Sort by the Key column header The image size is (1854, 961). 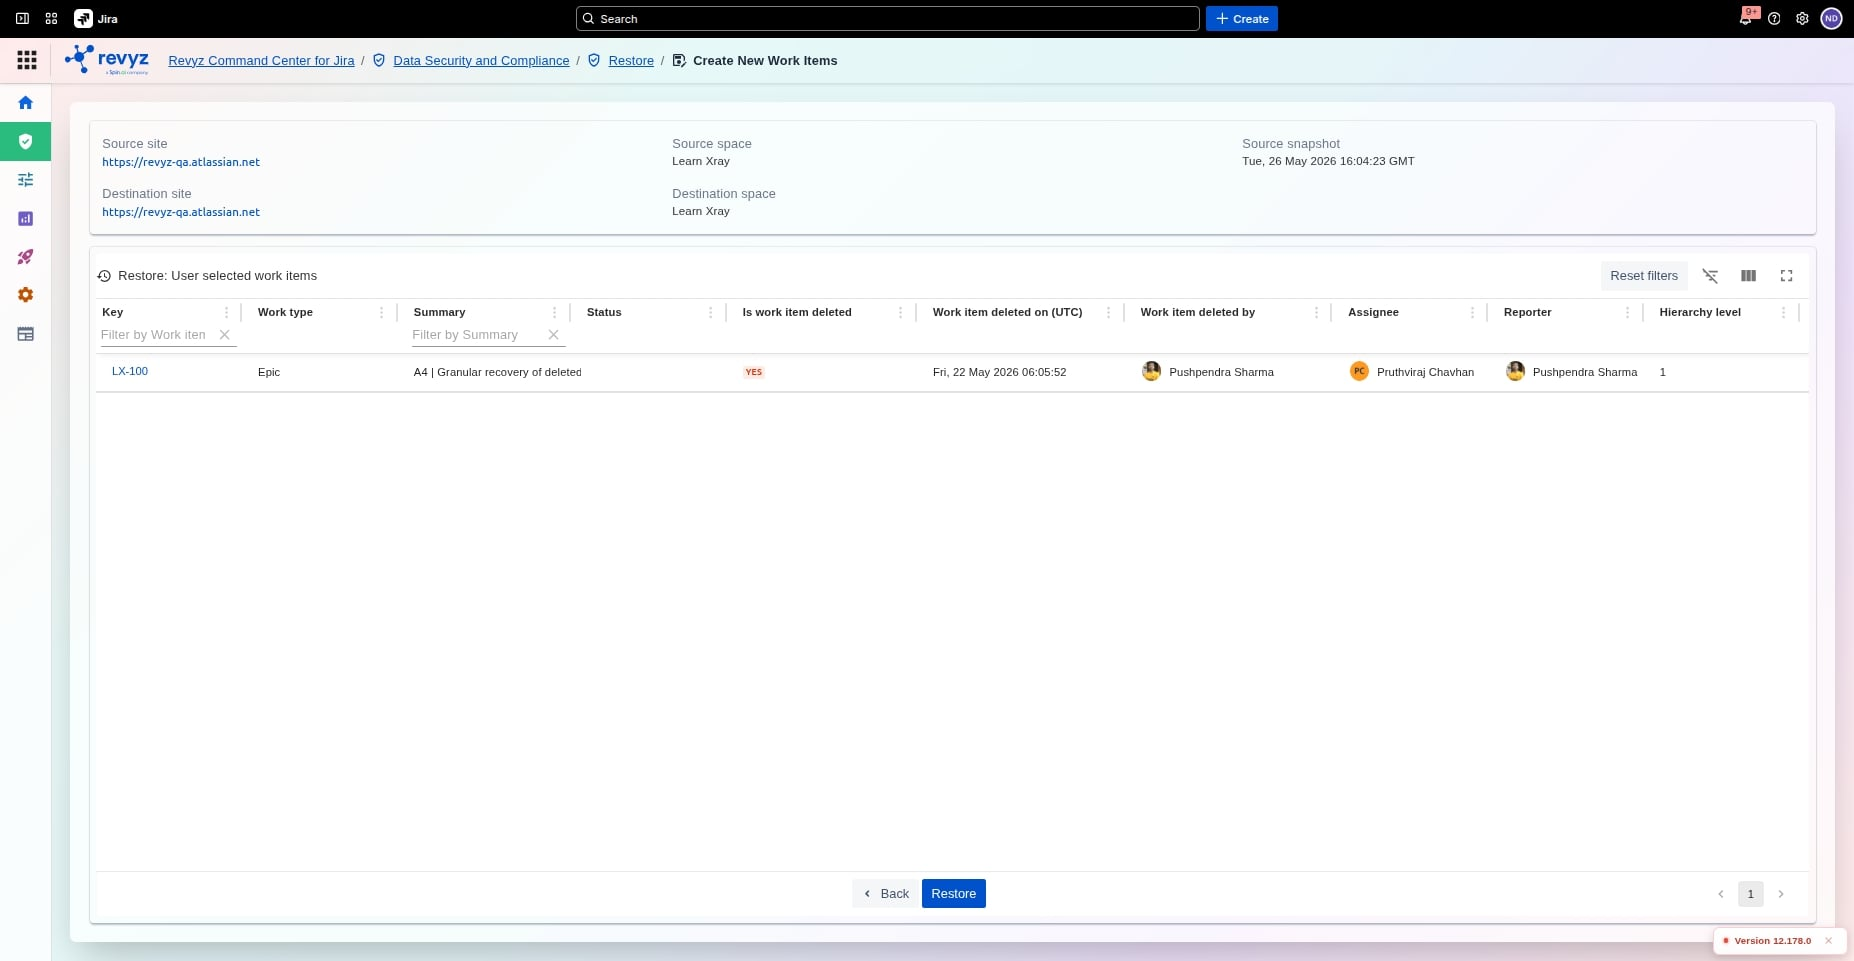click(113, 313)
